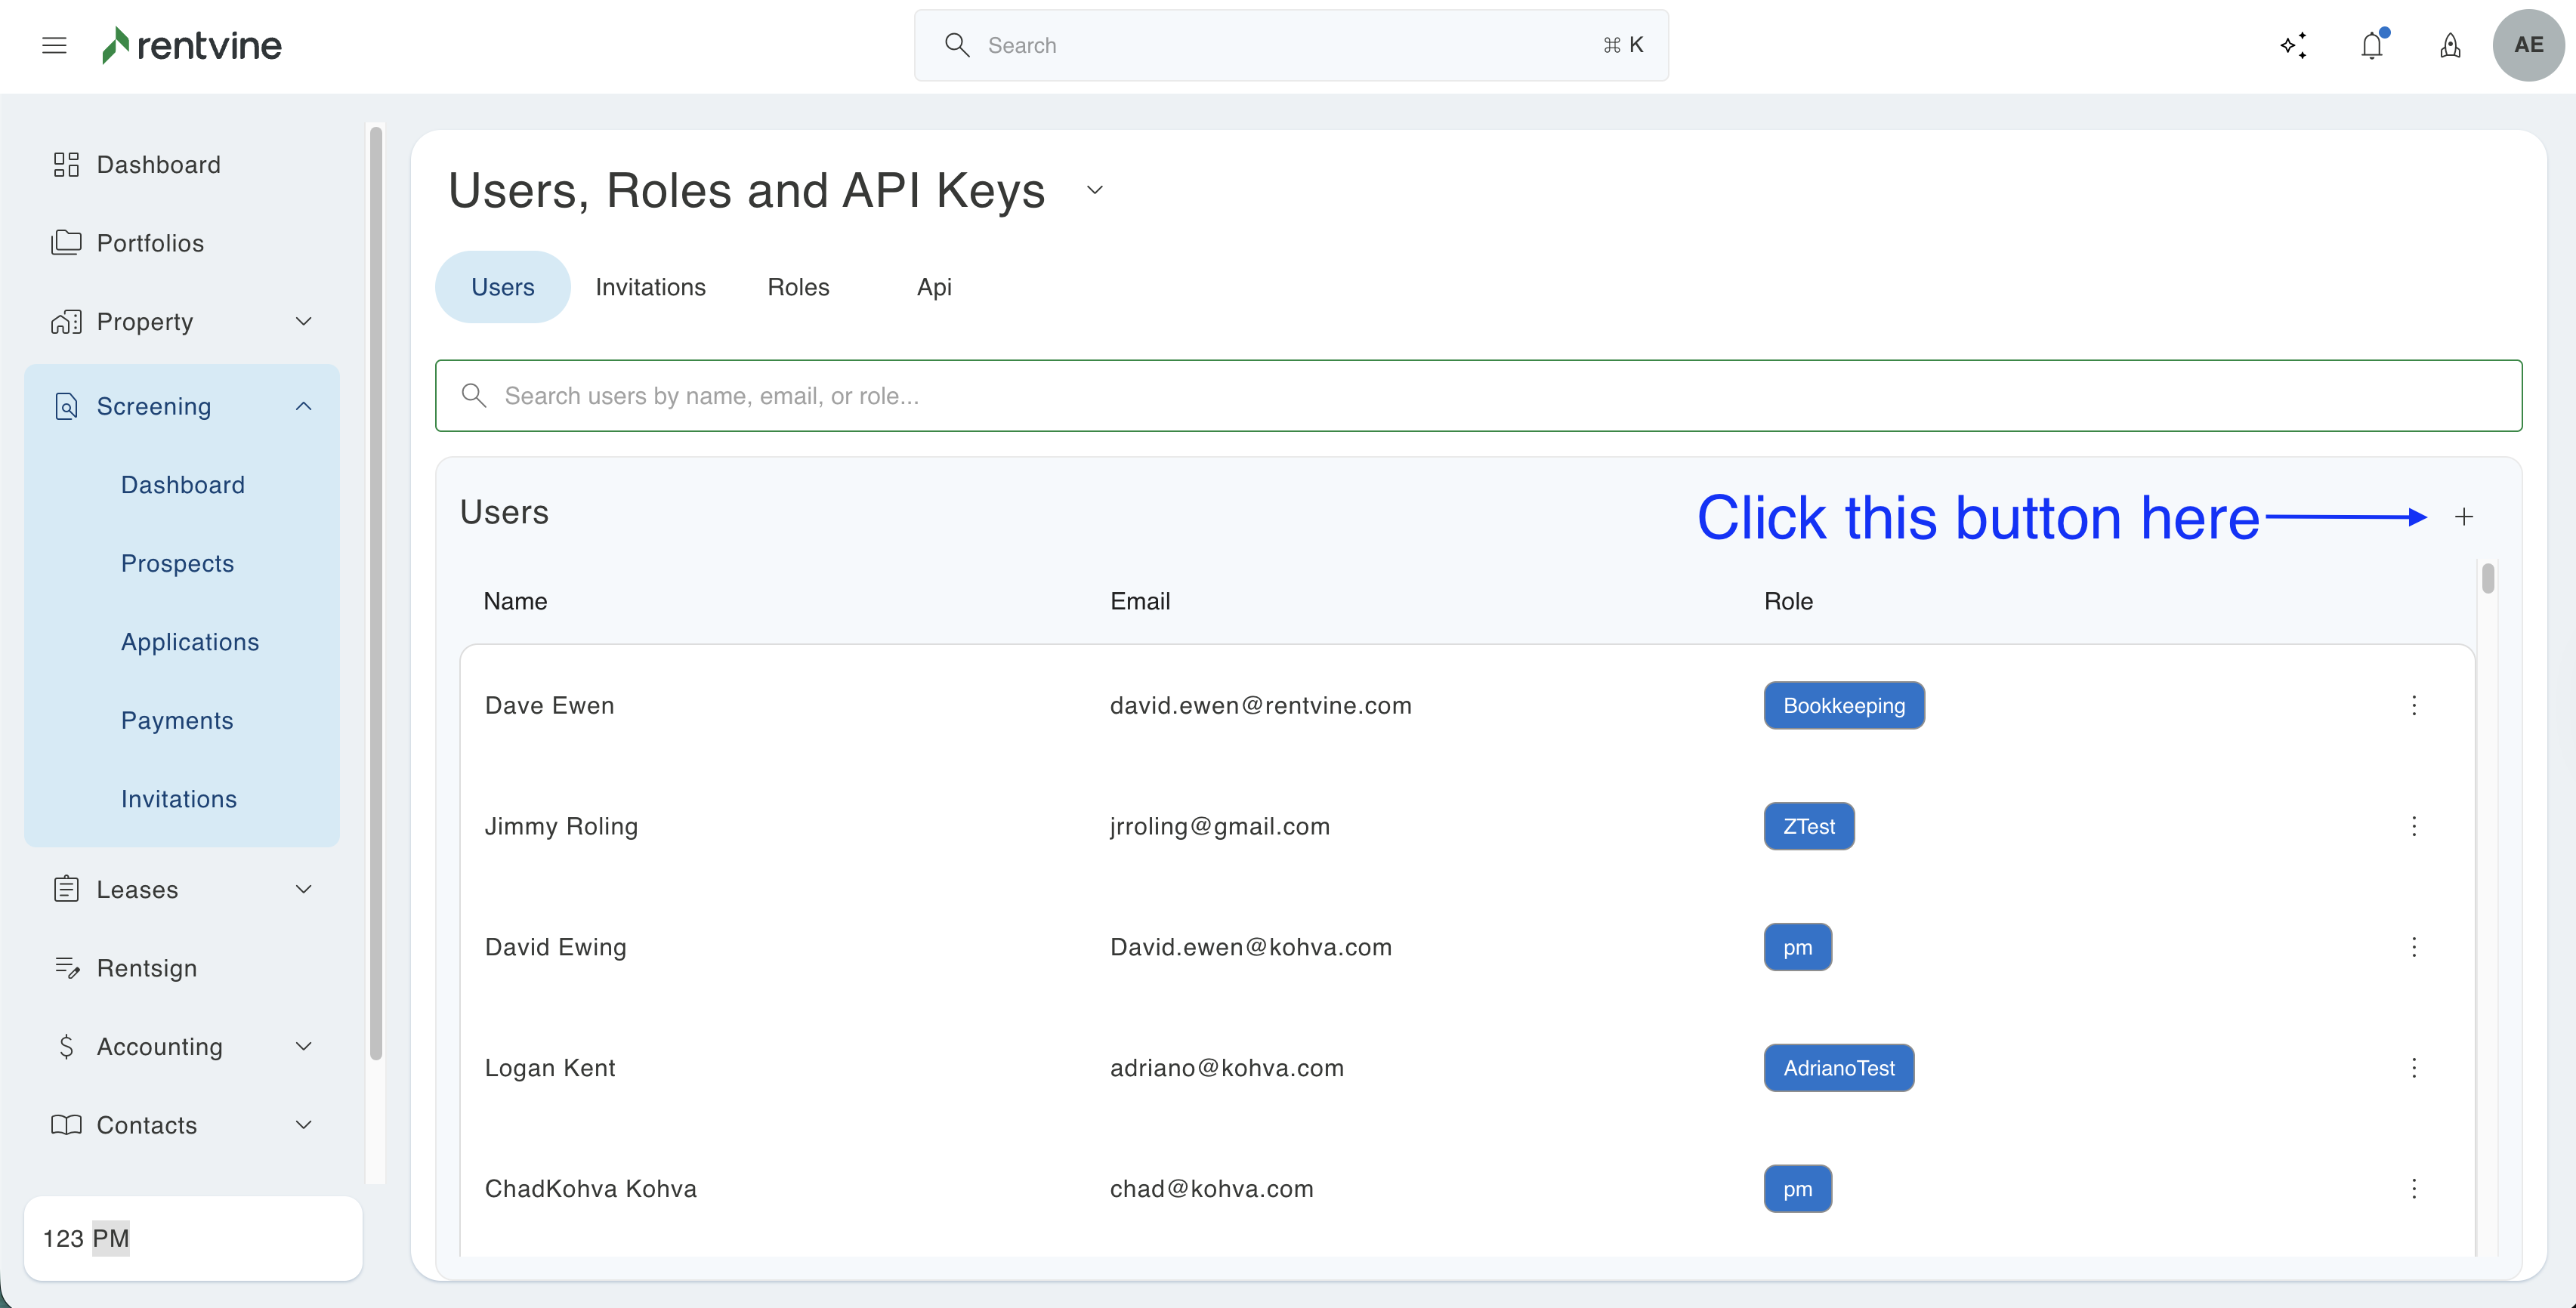Open Applications under Screening
This screenshot has height=1308, width=2576.
[190, 642]
